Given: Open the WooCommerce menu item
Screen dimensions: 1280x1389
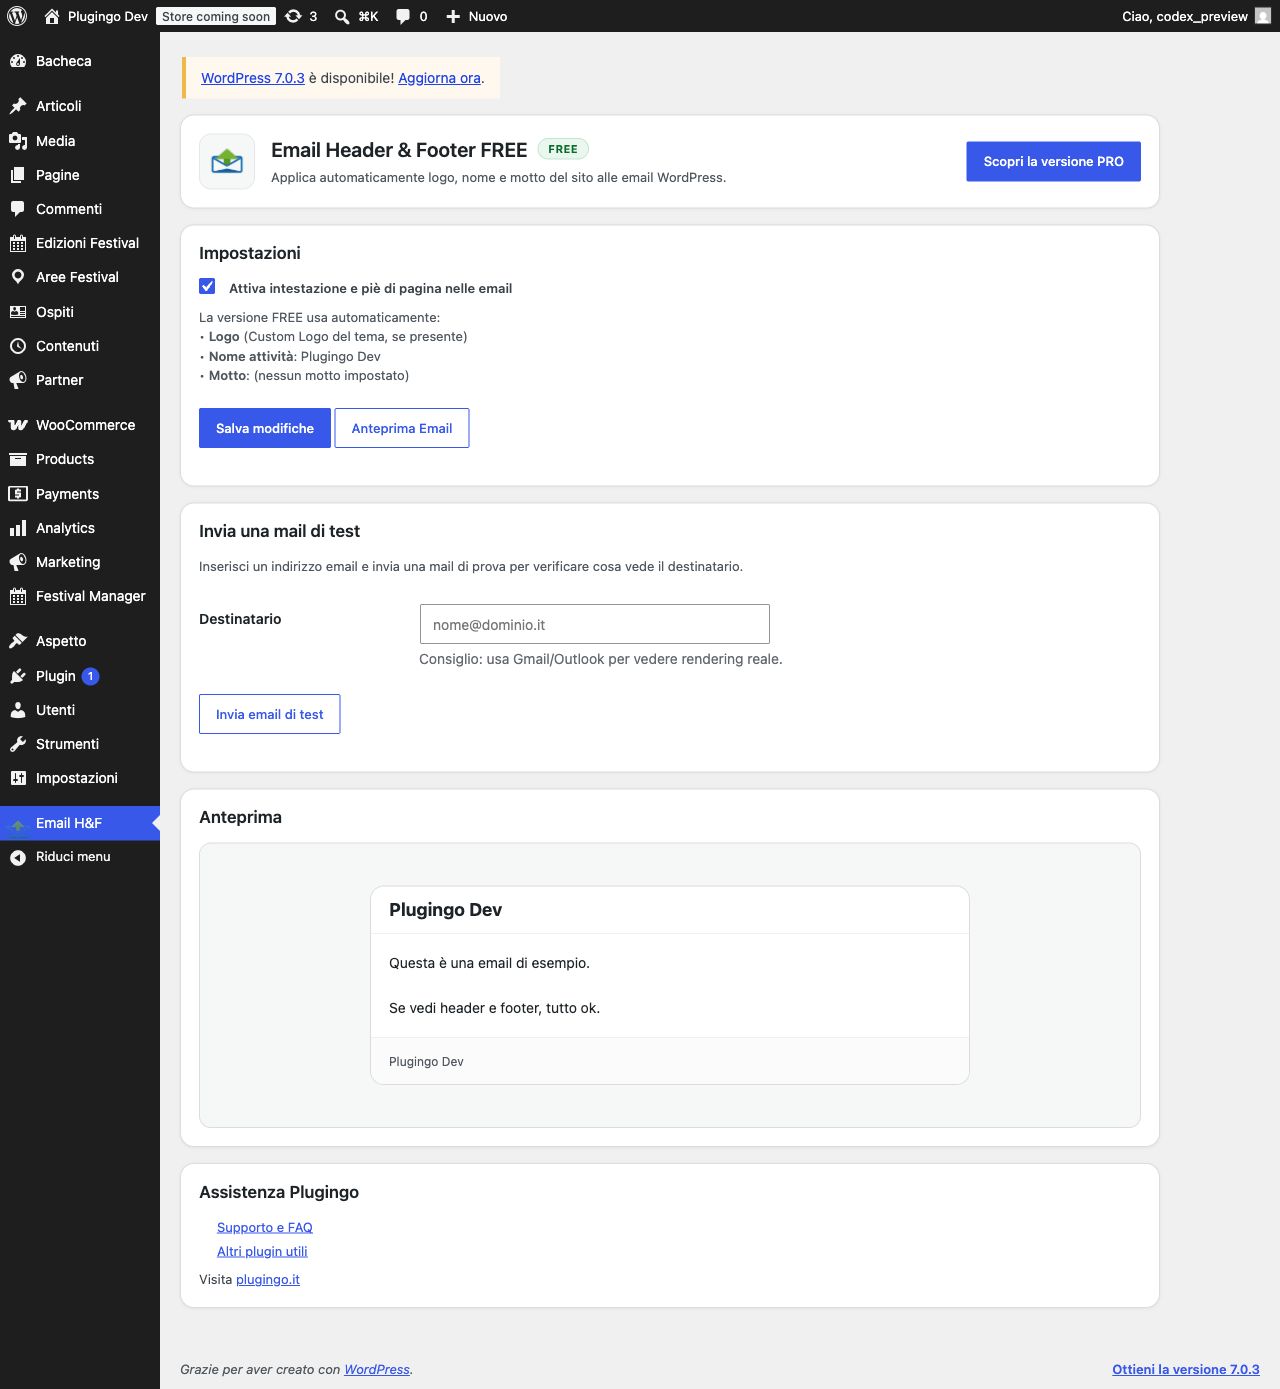Looking at the screenshot, I should coord(80,425).
